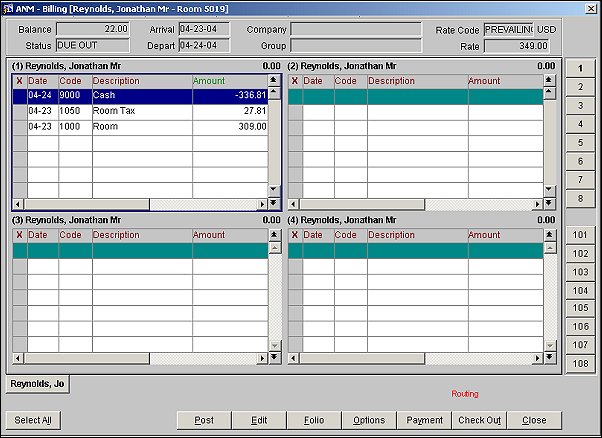Select the Reynolds, Jo guest tab
This screenshot has width=602, height=438.
pyautogui.click(x=36, y=383)
